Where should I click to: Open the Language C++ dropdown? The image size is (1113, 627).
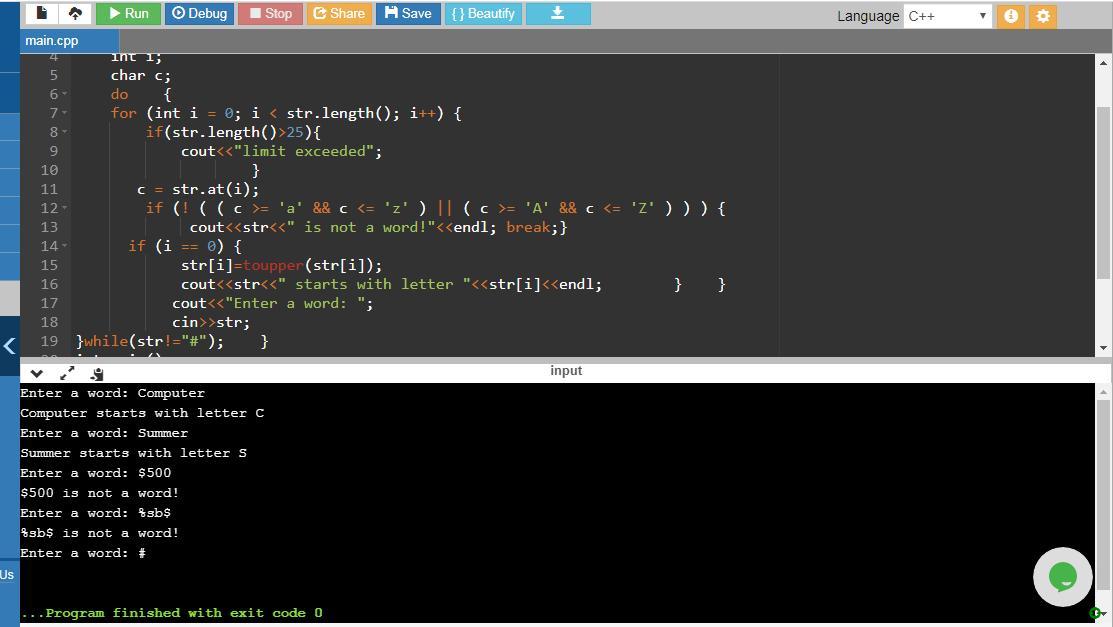[947, 16]
